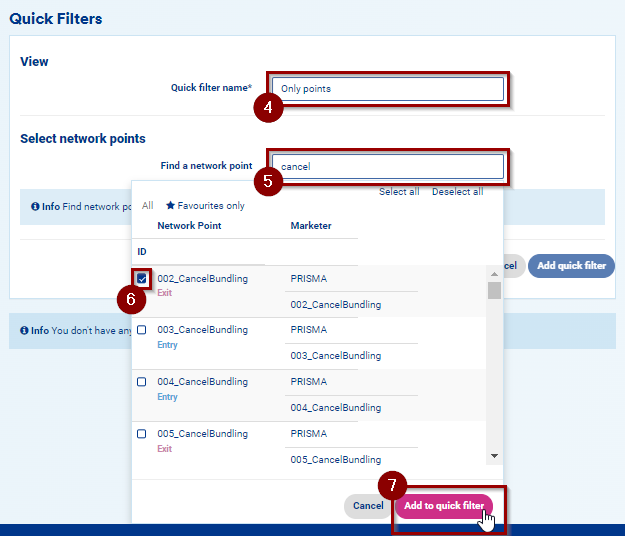This screenshot has height=536, width=625.
Task: Show Favourites only network points
Action: (x=210, y=206)
